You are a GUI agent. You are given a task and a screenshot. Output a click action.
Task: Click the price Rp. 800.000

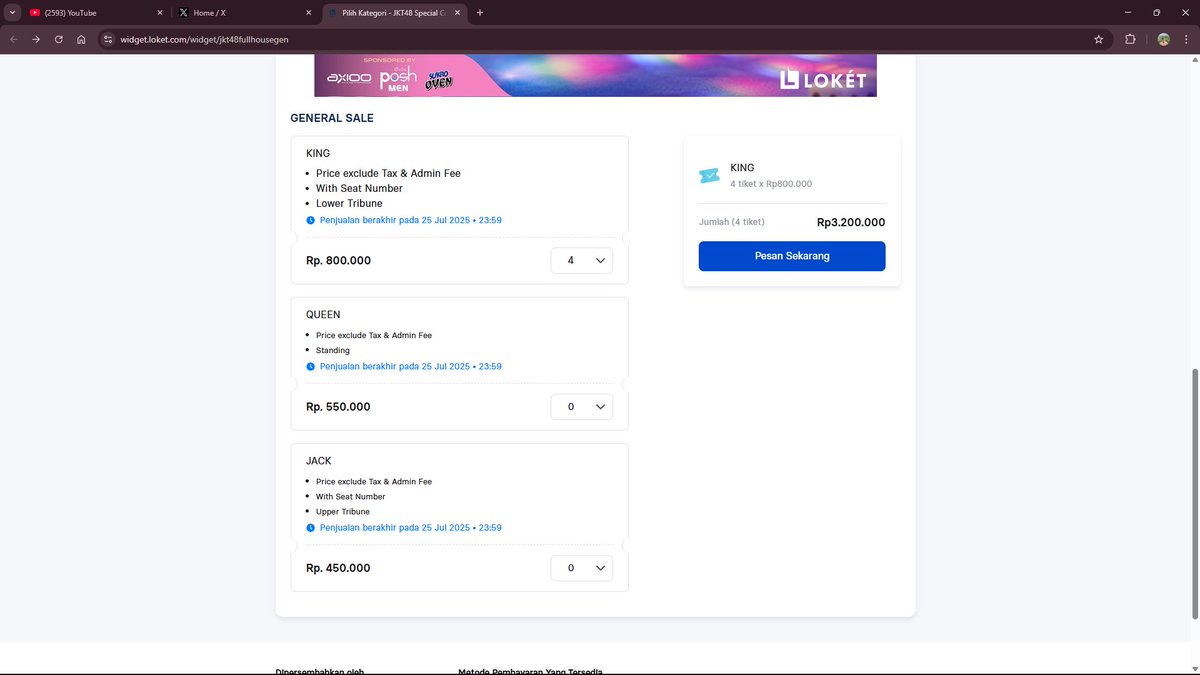click(x=338, y=260)
